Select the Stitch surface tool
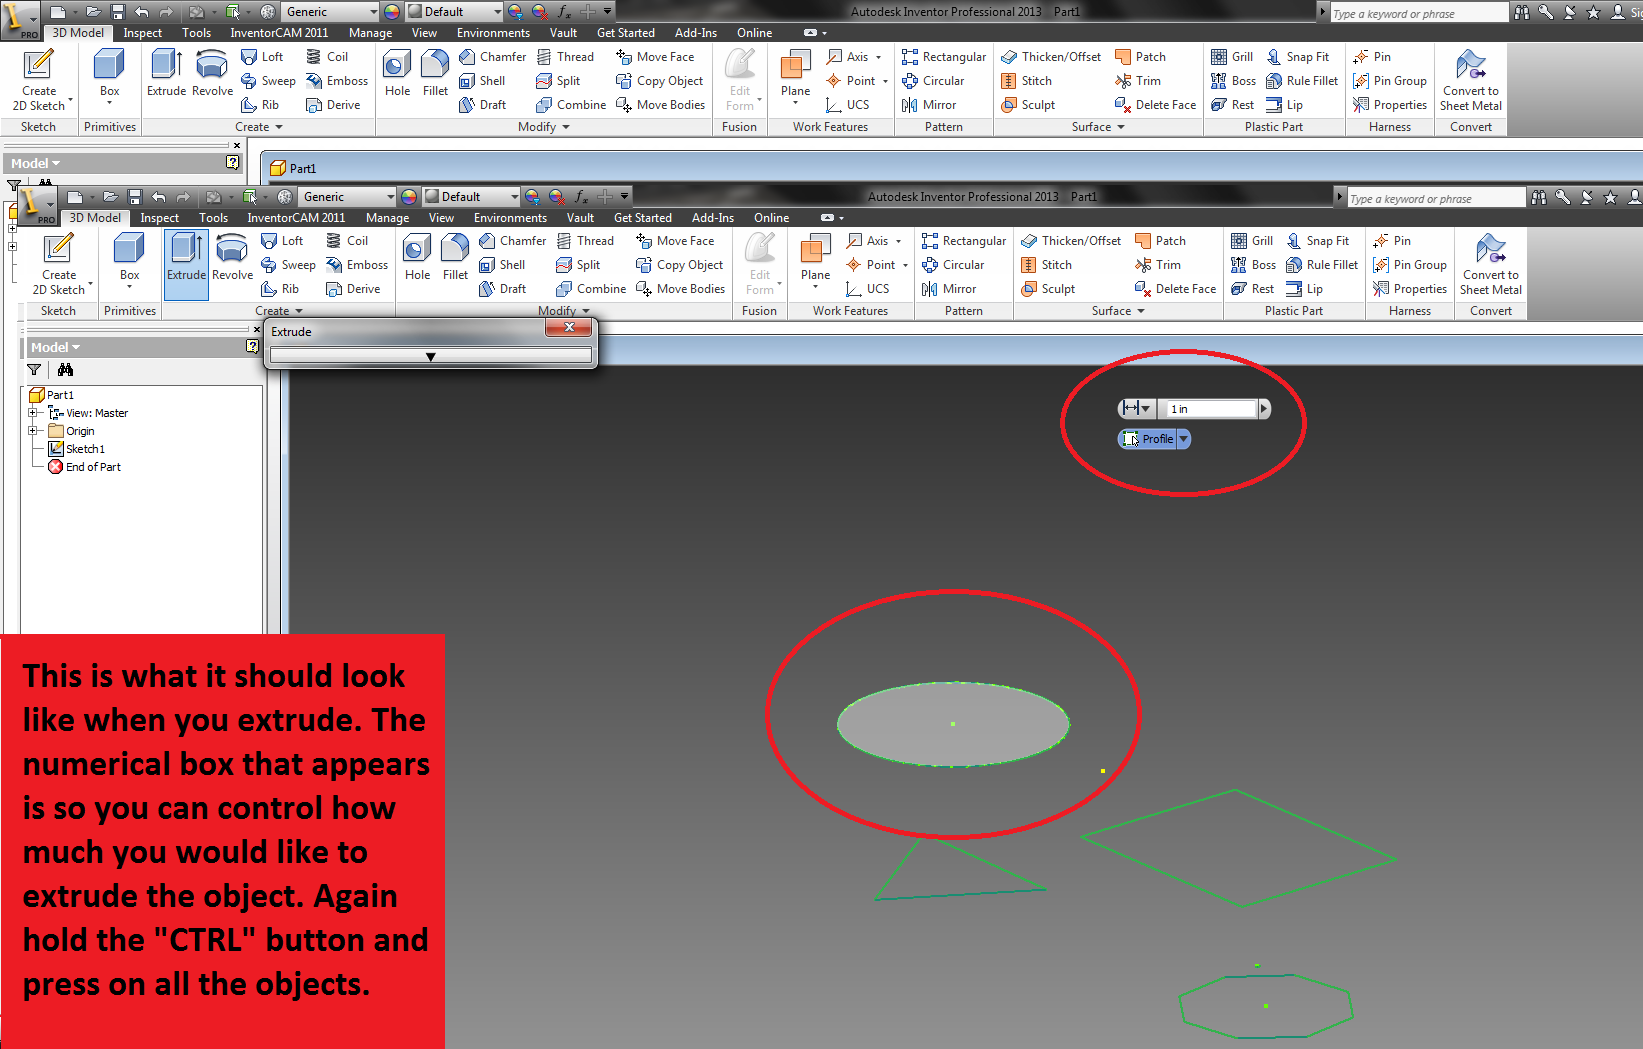The height and width of the screenshot is (1049, 1643). (x=1047, y=264)
